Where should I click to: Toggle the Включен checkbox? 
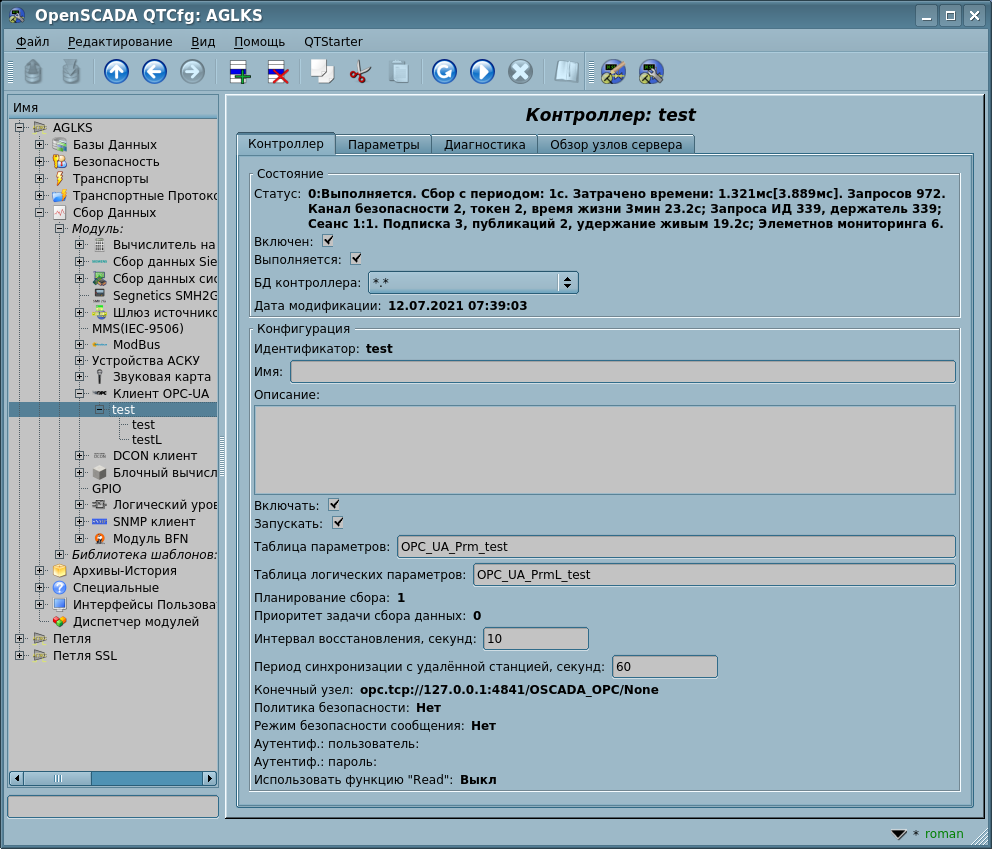(x=328, y=241)
